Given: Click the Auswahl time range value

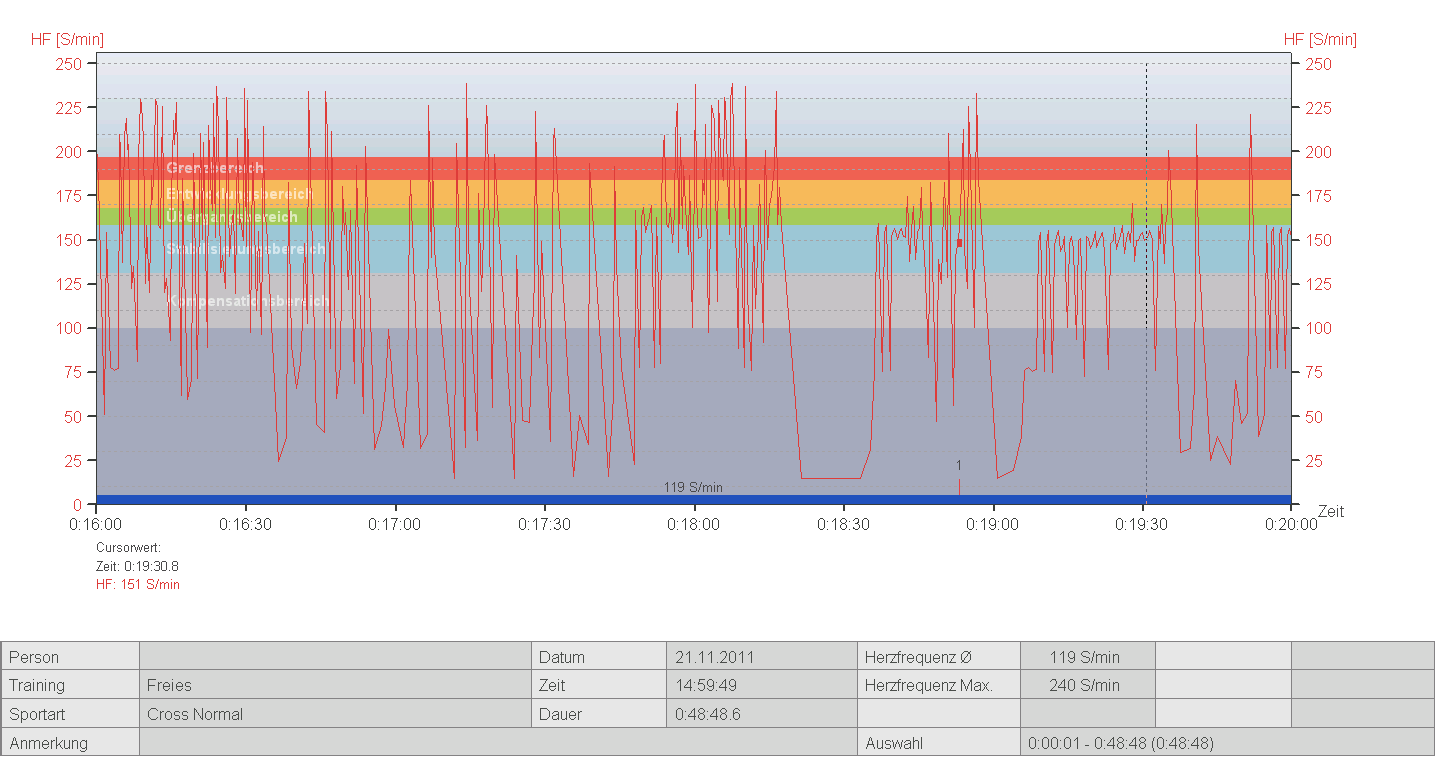Looking at the screenshot, I should click(1121, 743).
